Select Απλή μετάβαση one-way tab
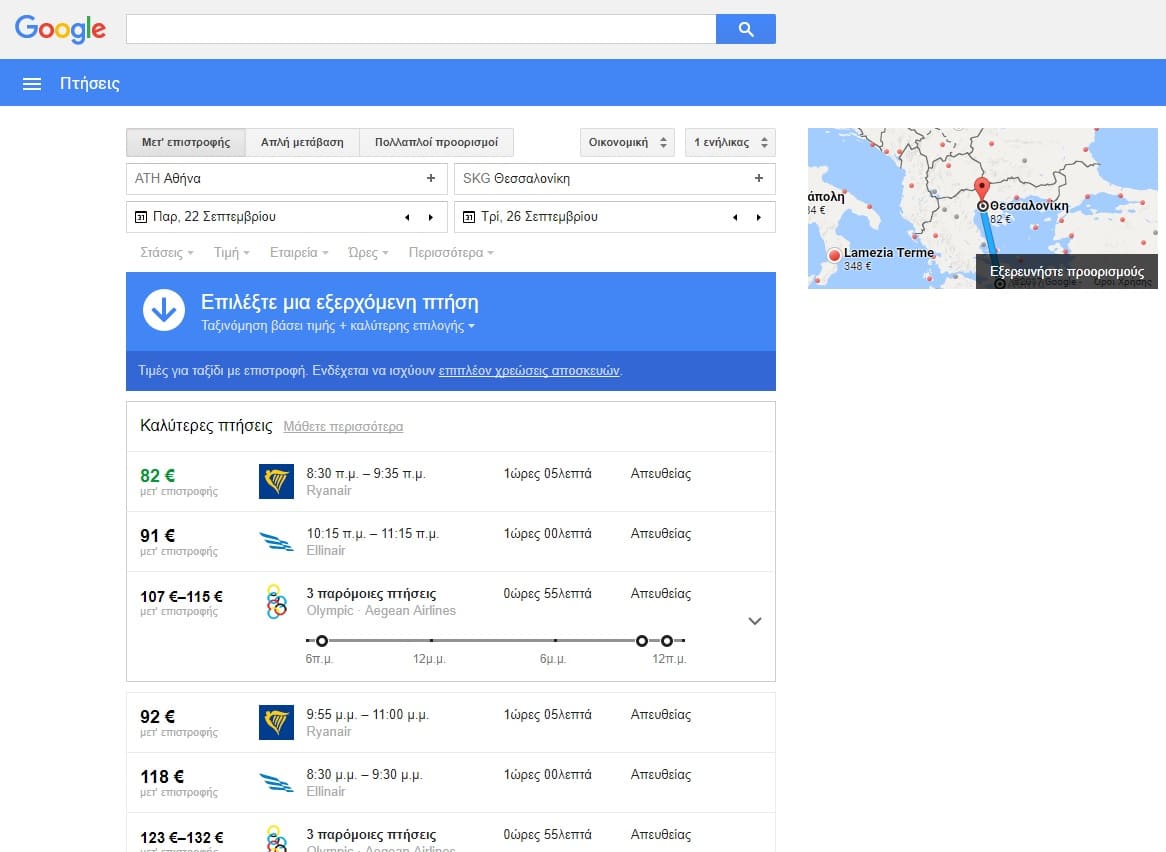Screen dimensions: 1166x852 click(x=302, y=143)
